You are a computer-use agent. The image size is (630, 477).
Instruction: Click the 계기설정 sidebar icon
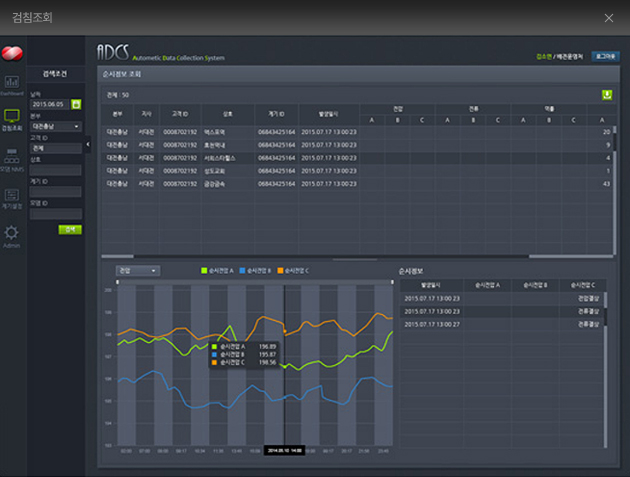[x=12, y=196]
